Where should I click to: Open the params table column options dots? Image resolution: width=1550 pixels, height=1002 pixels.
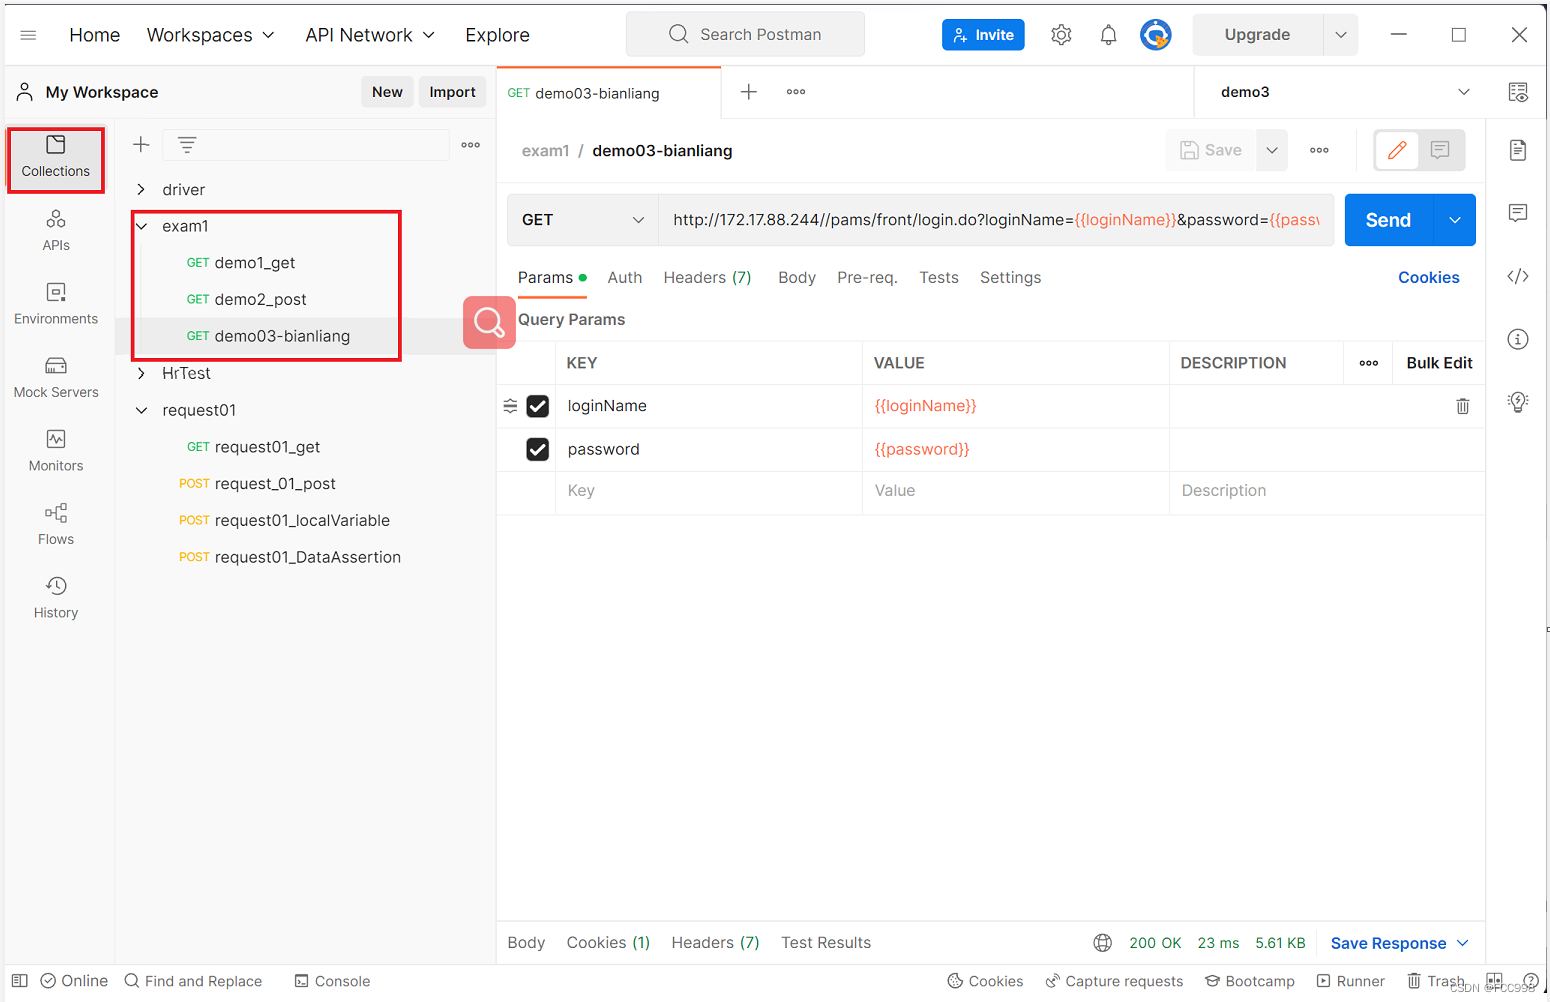coord(1369,363)
